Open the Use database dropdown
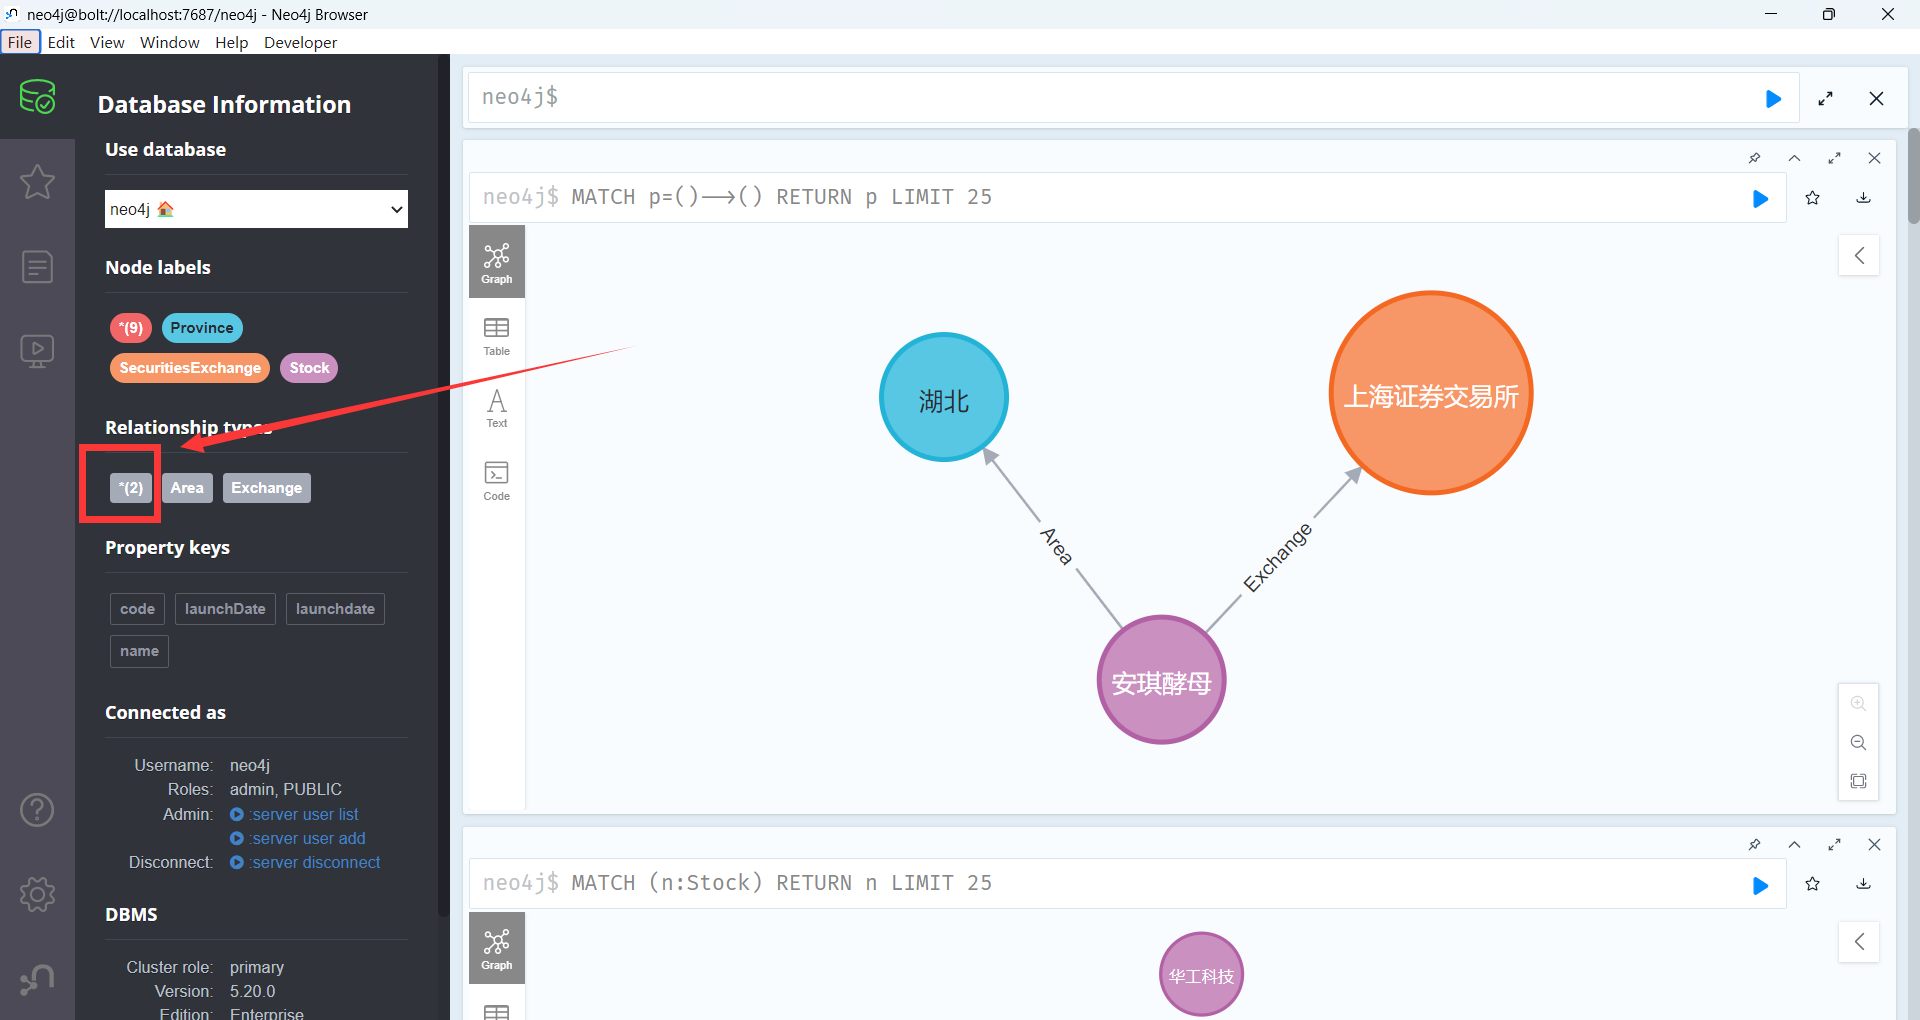The image size is (1920, 1020). click(256, 209)
